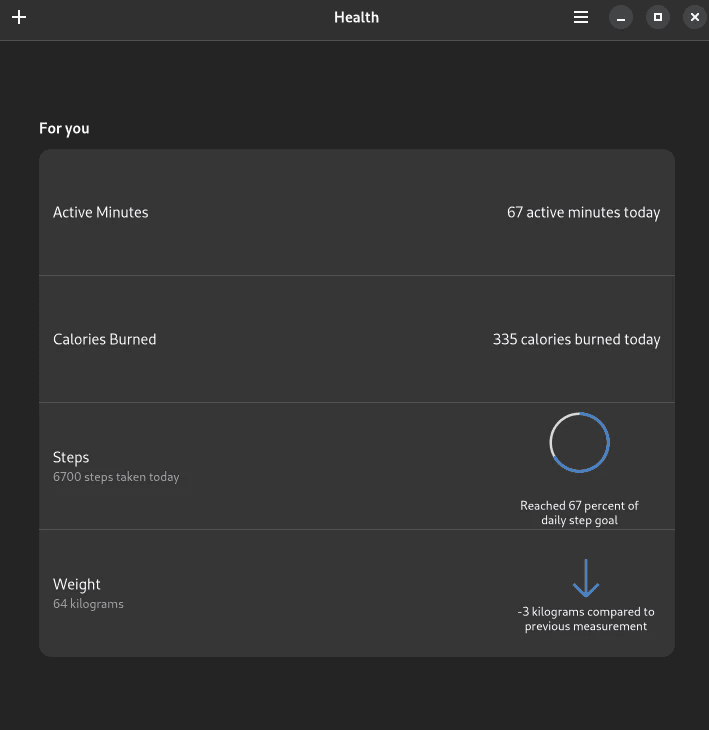Minimize the Health window
The image size is (709, 730).
(621, 17)
